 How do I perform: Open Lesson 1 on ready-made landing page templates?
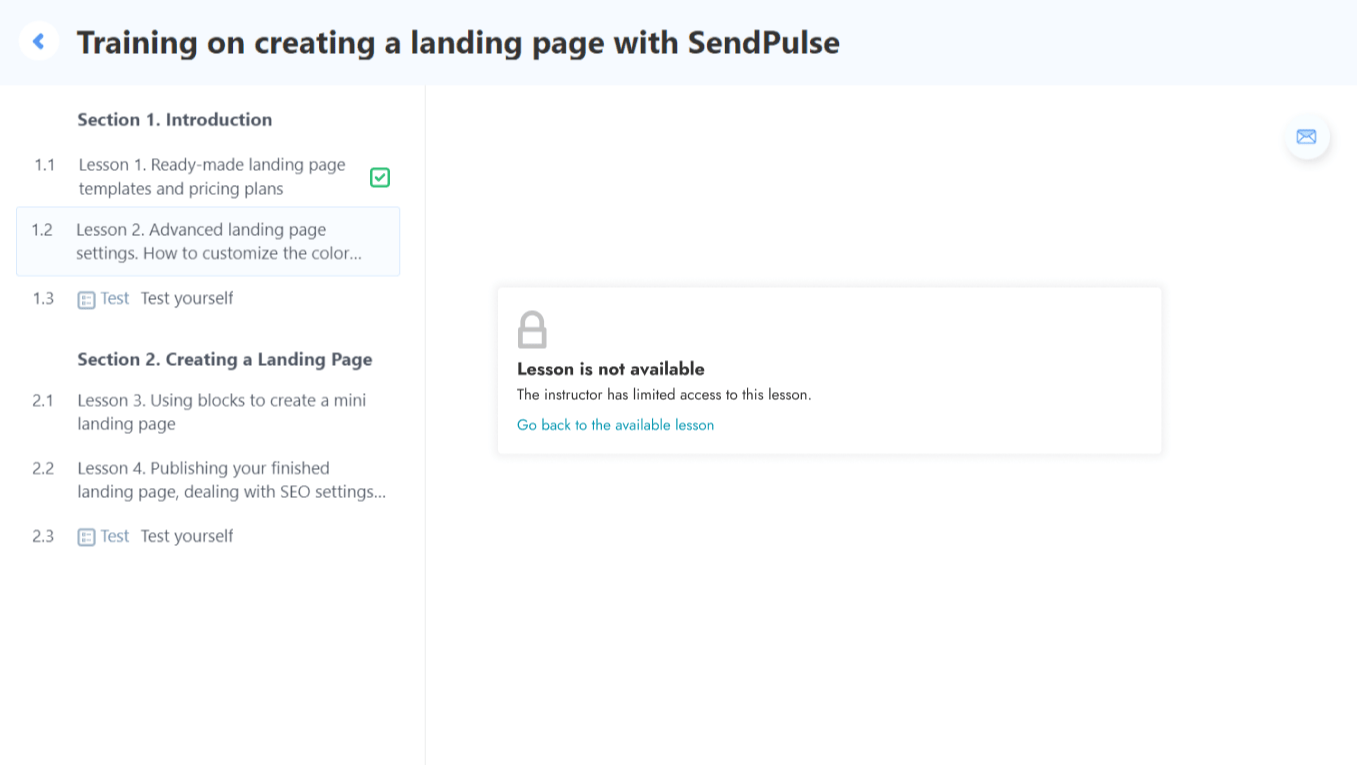tap(211, 177)
